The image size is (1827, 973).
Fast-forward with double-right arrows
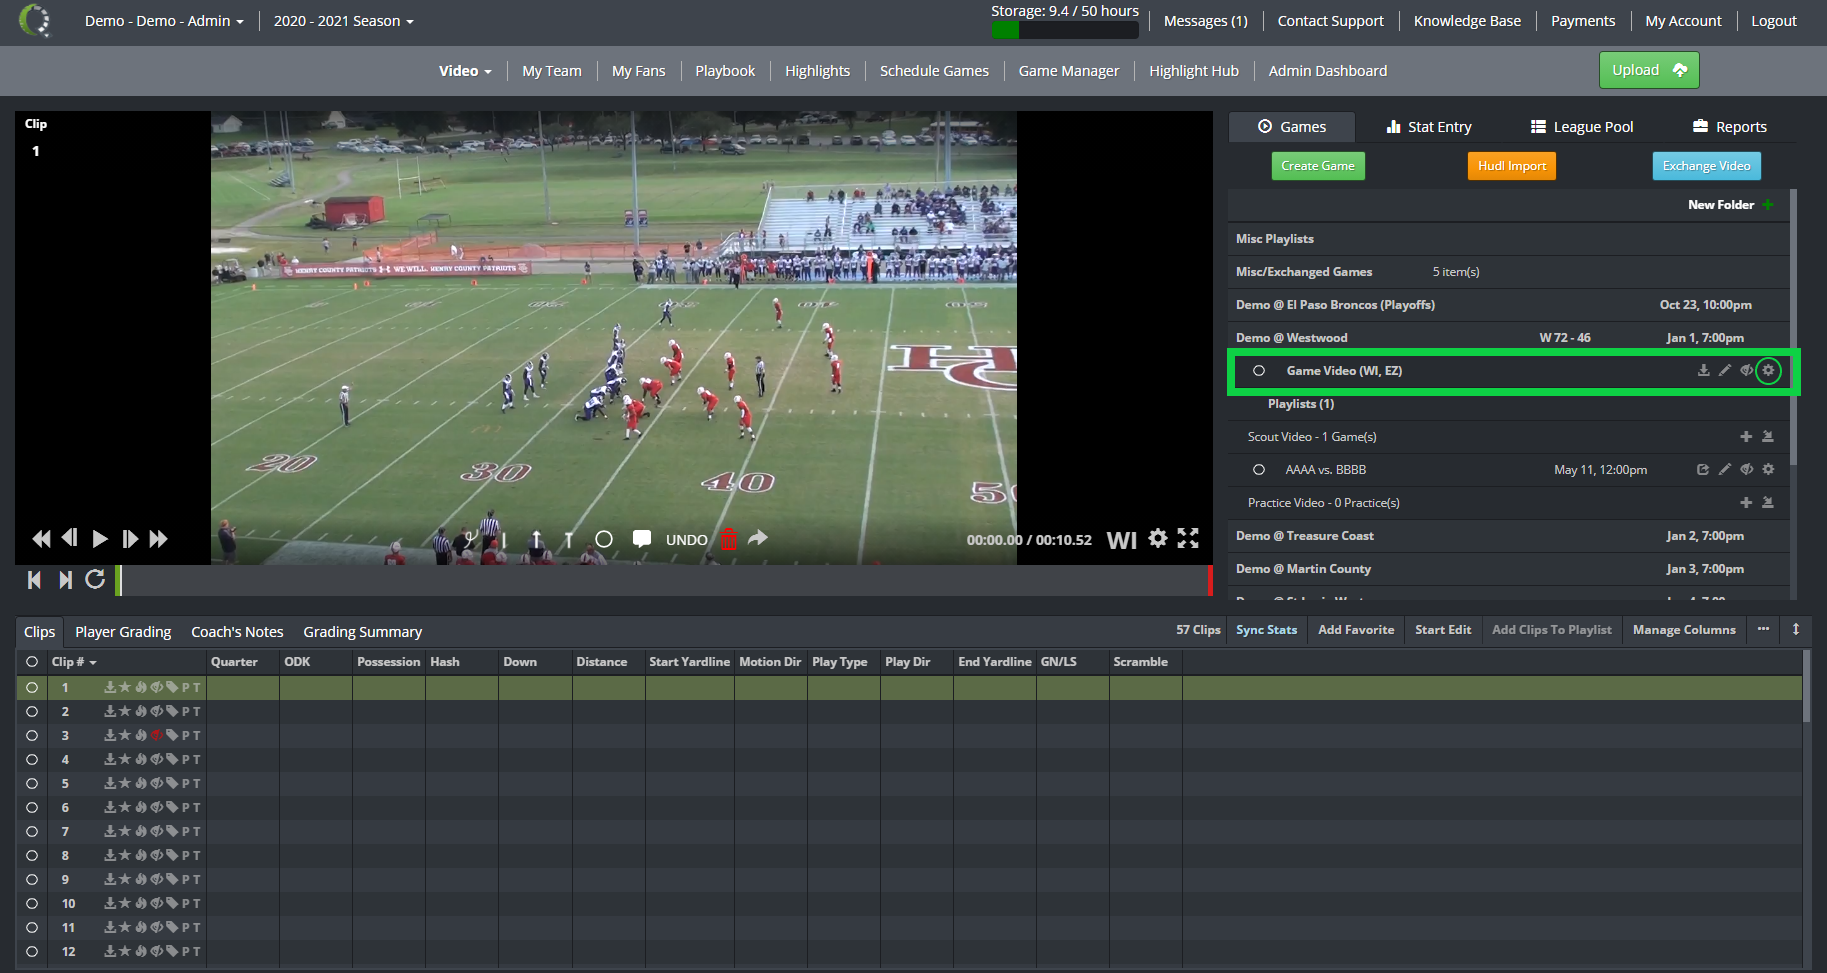click(x=159, y=539)
